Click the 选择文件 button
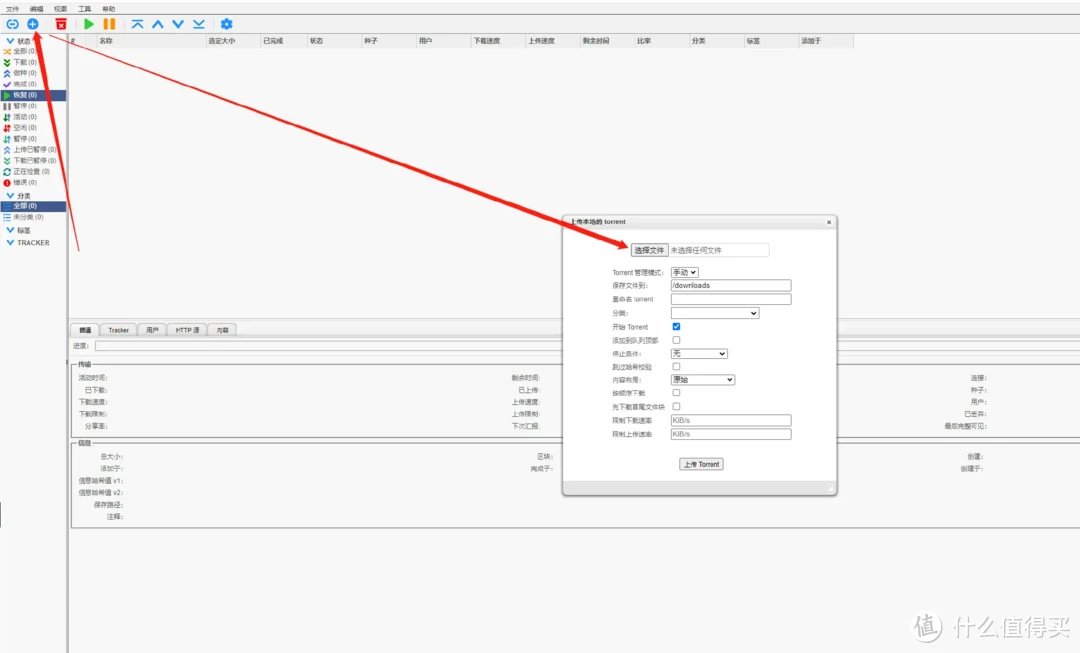The width and height of the screenshot is (1080, 653). [x=649, y=250]
